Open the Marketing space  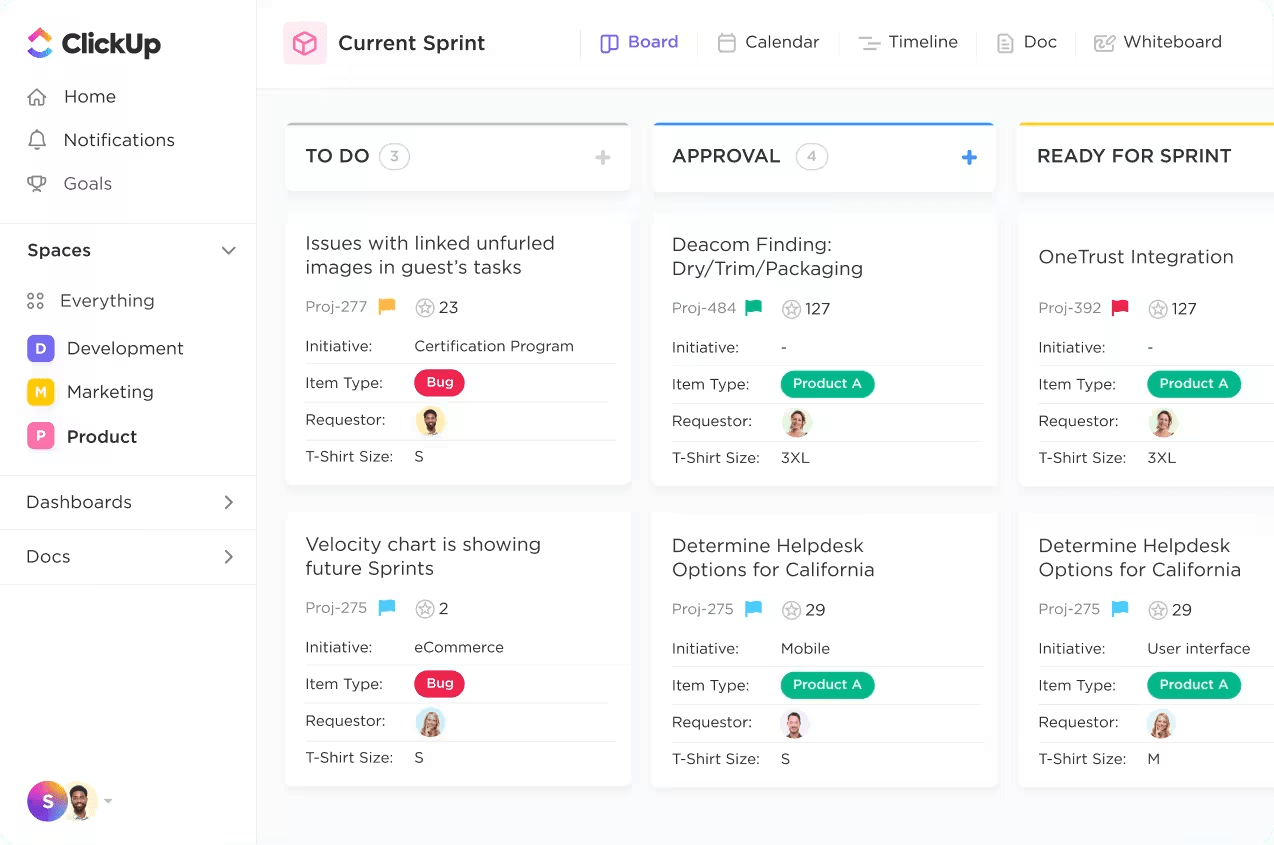pos(110,392)
